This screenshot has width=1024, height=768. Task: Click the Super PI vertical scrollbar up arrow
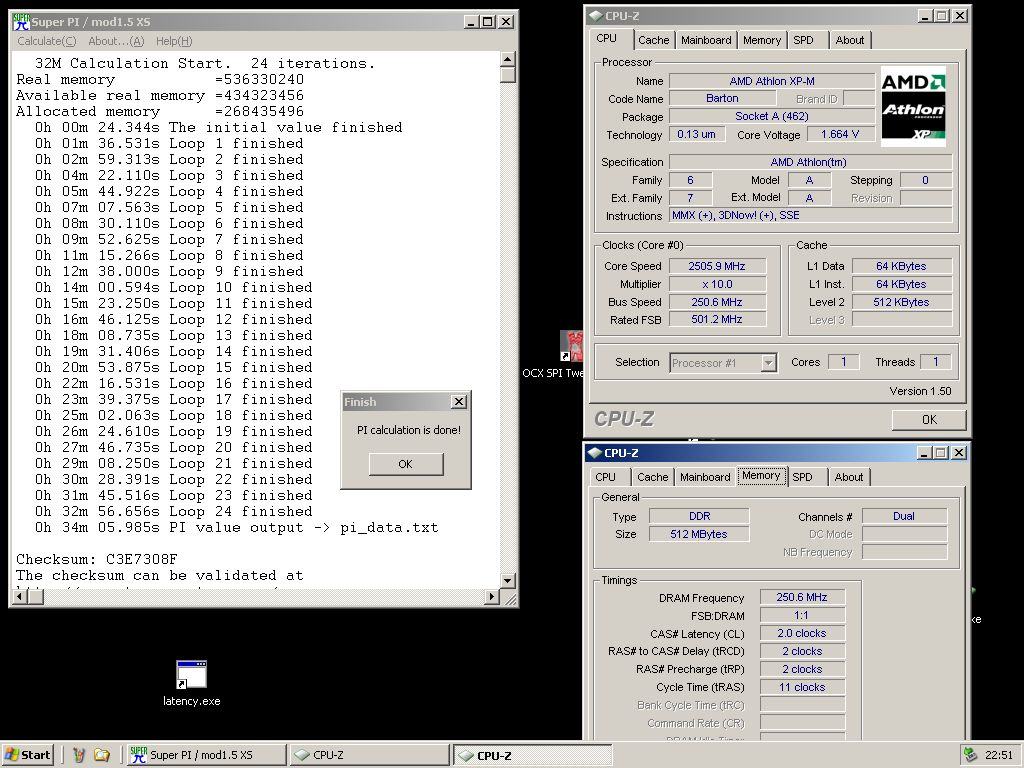click(x=508, y=59)
